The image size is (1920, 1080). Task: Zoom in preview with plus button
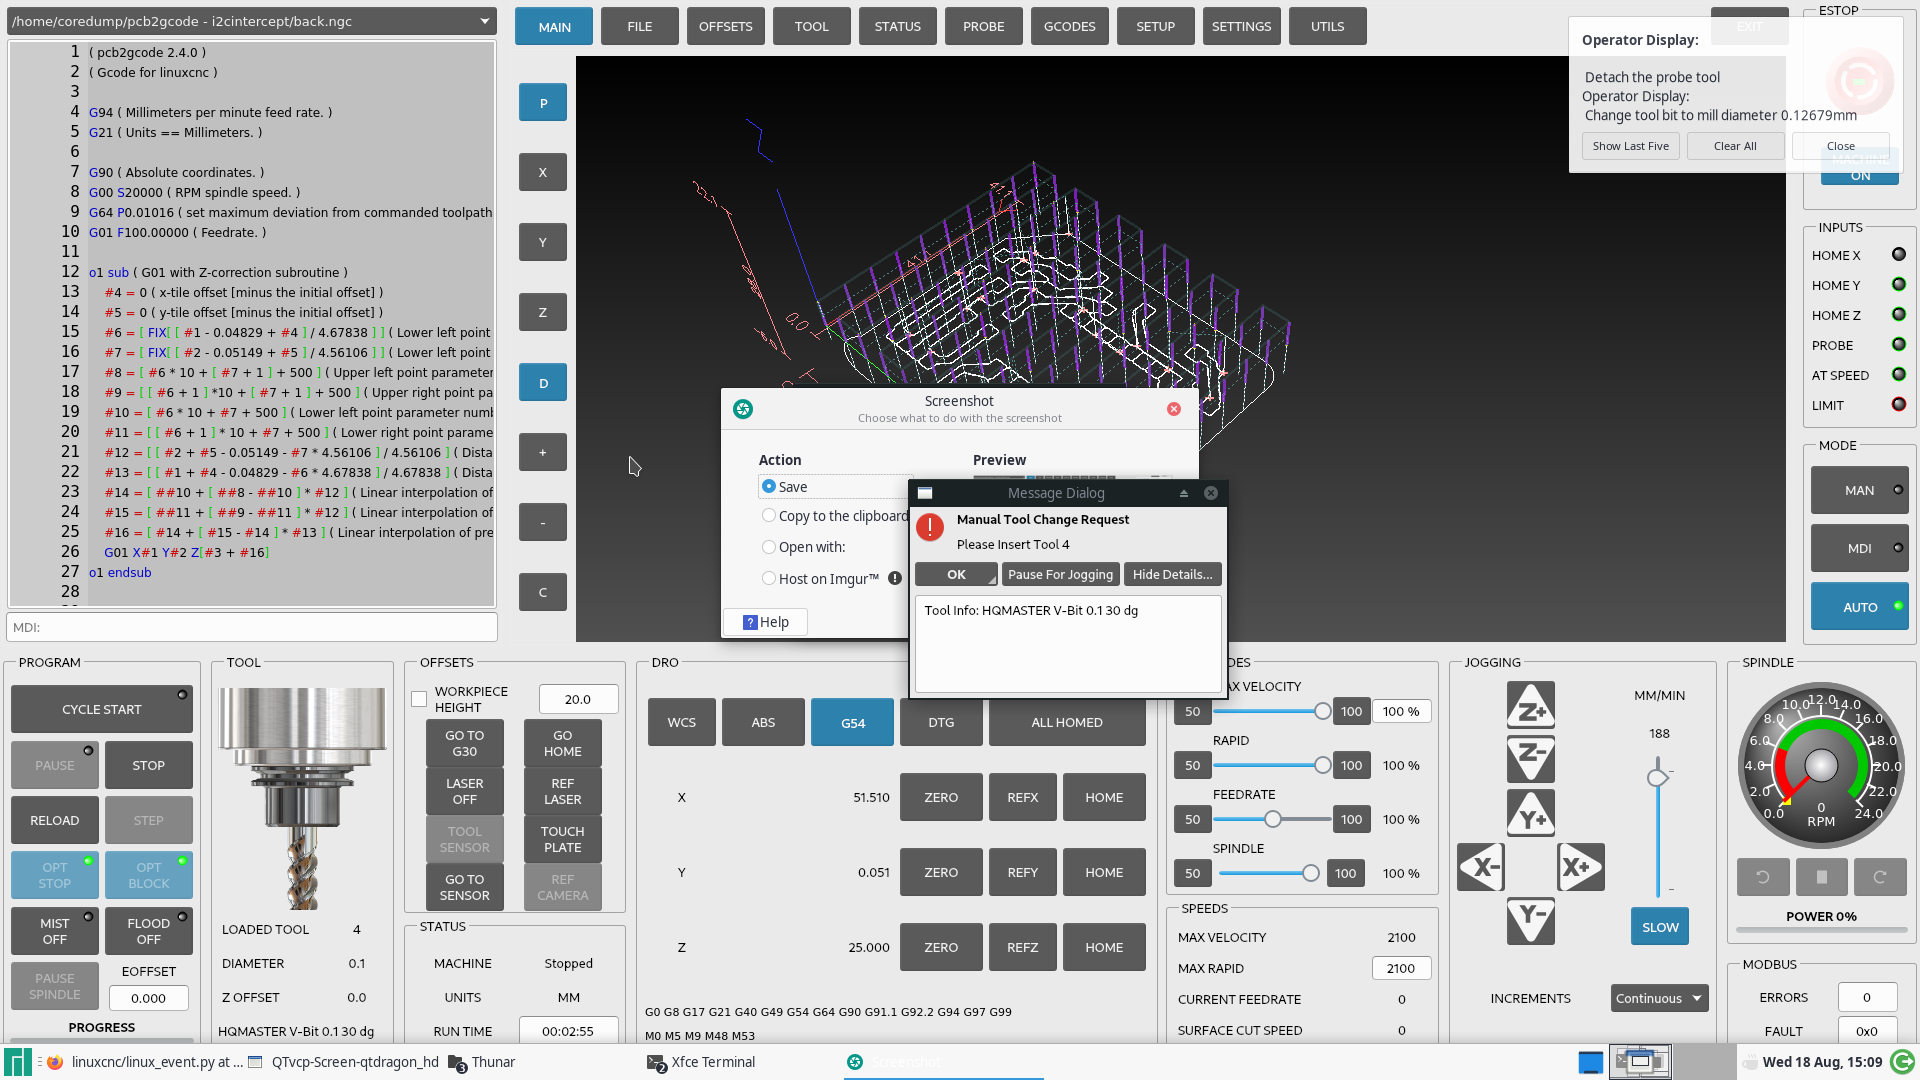(543, 452)
